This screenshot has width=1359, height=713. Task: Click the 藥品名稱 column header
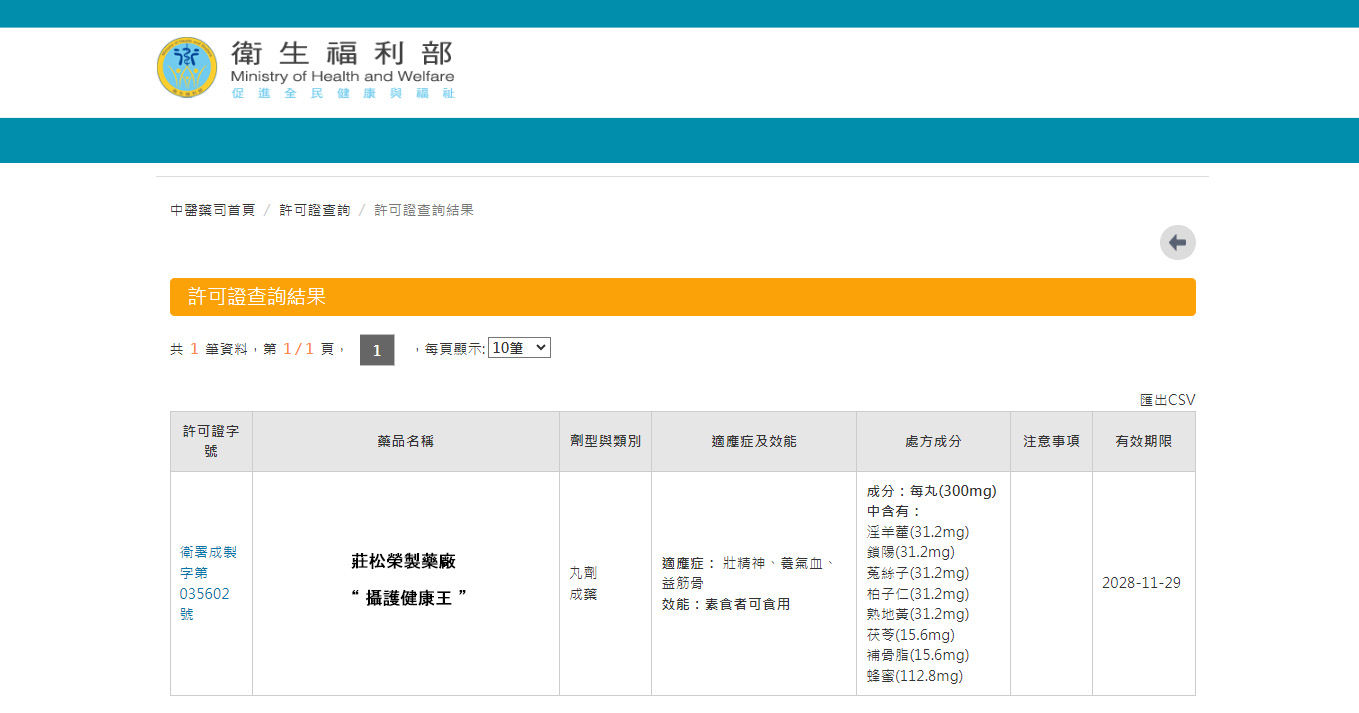point(406,441)
